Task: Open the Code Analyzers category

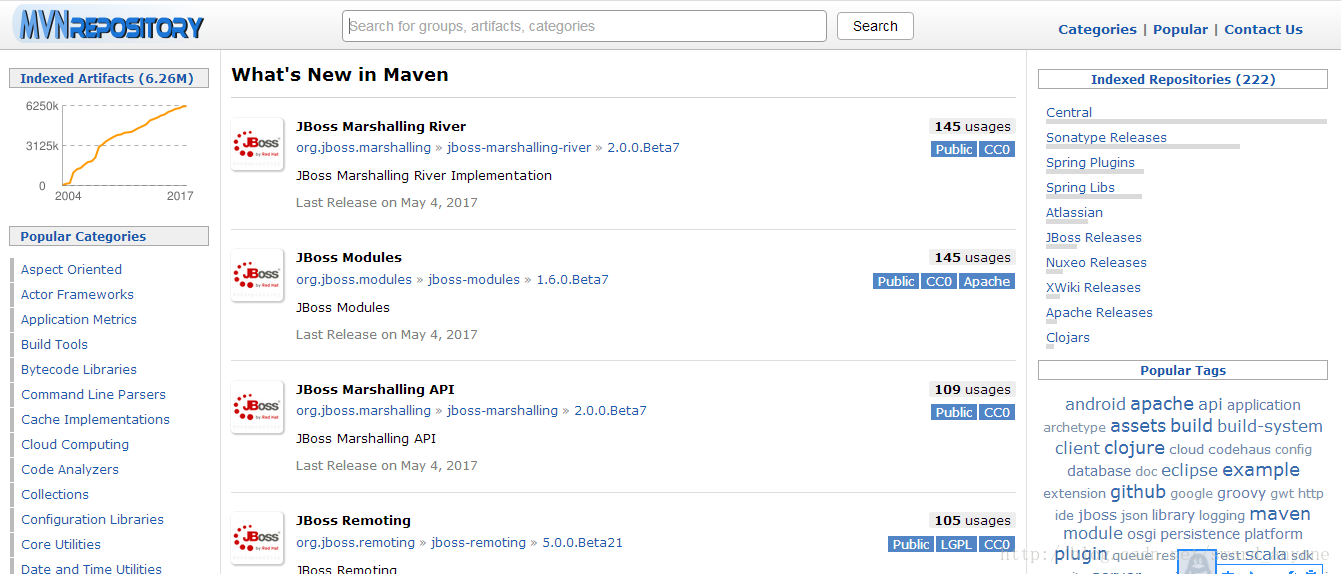Action: click(70, 469)
